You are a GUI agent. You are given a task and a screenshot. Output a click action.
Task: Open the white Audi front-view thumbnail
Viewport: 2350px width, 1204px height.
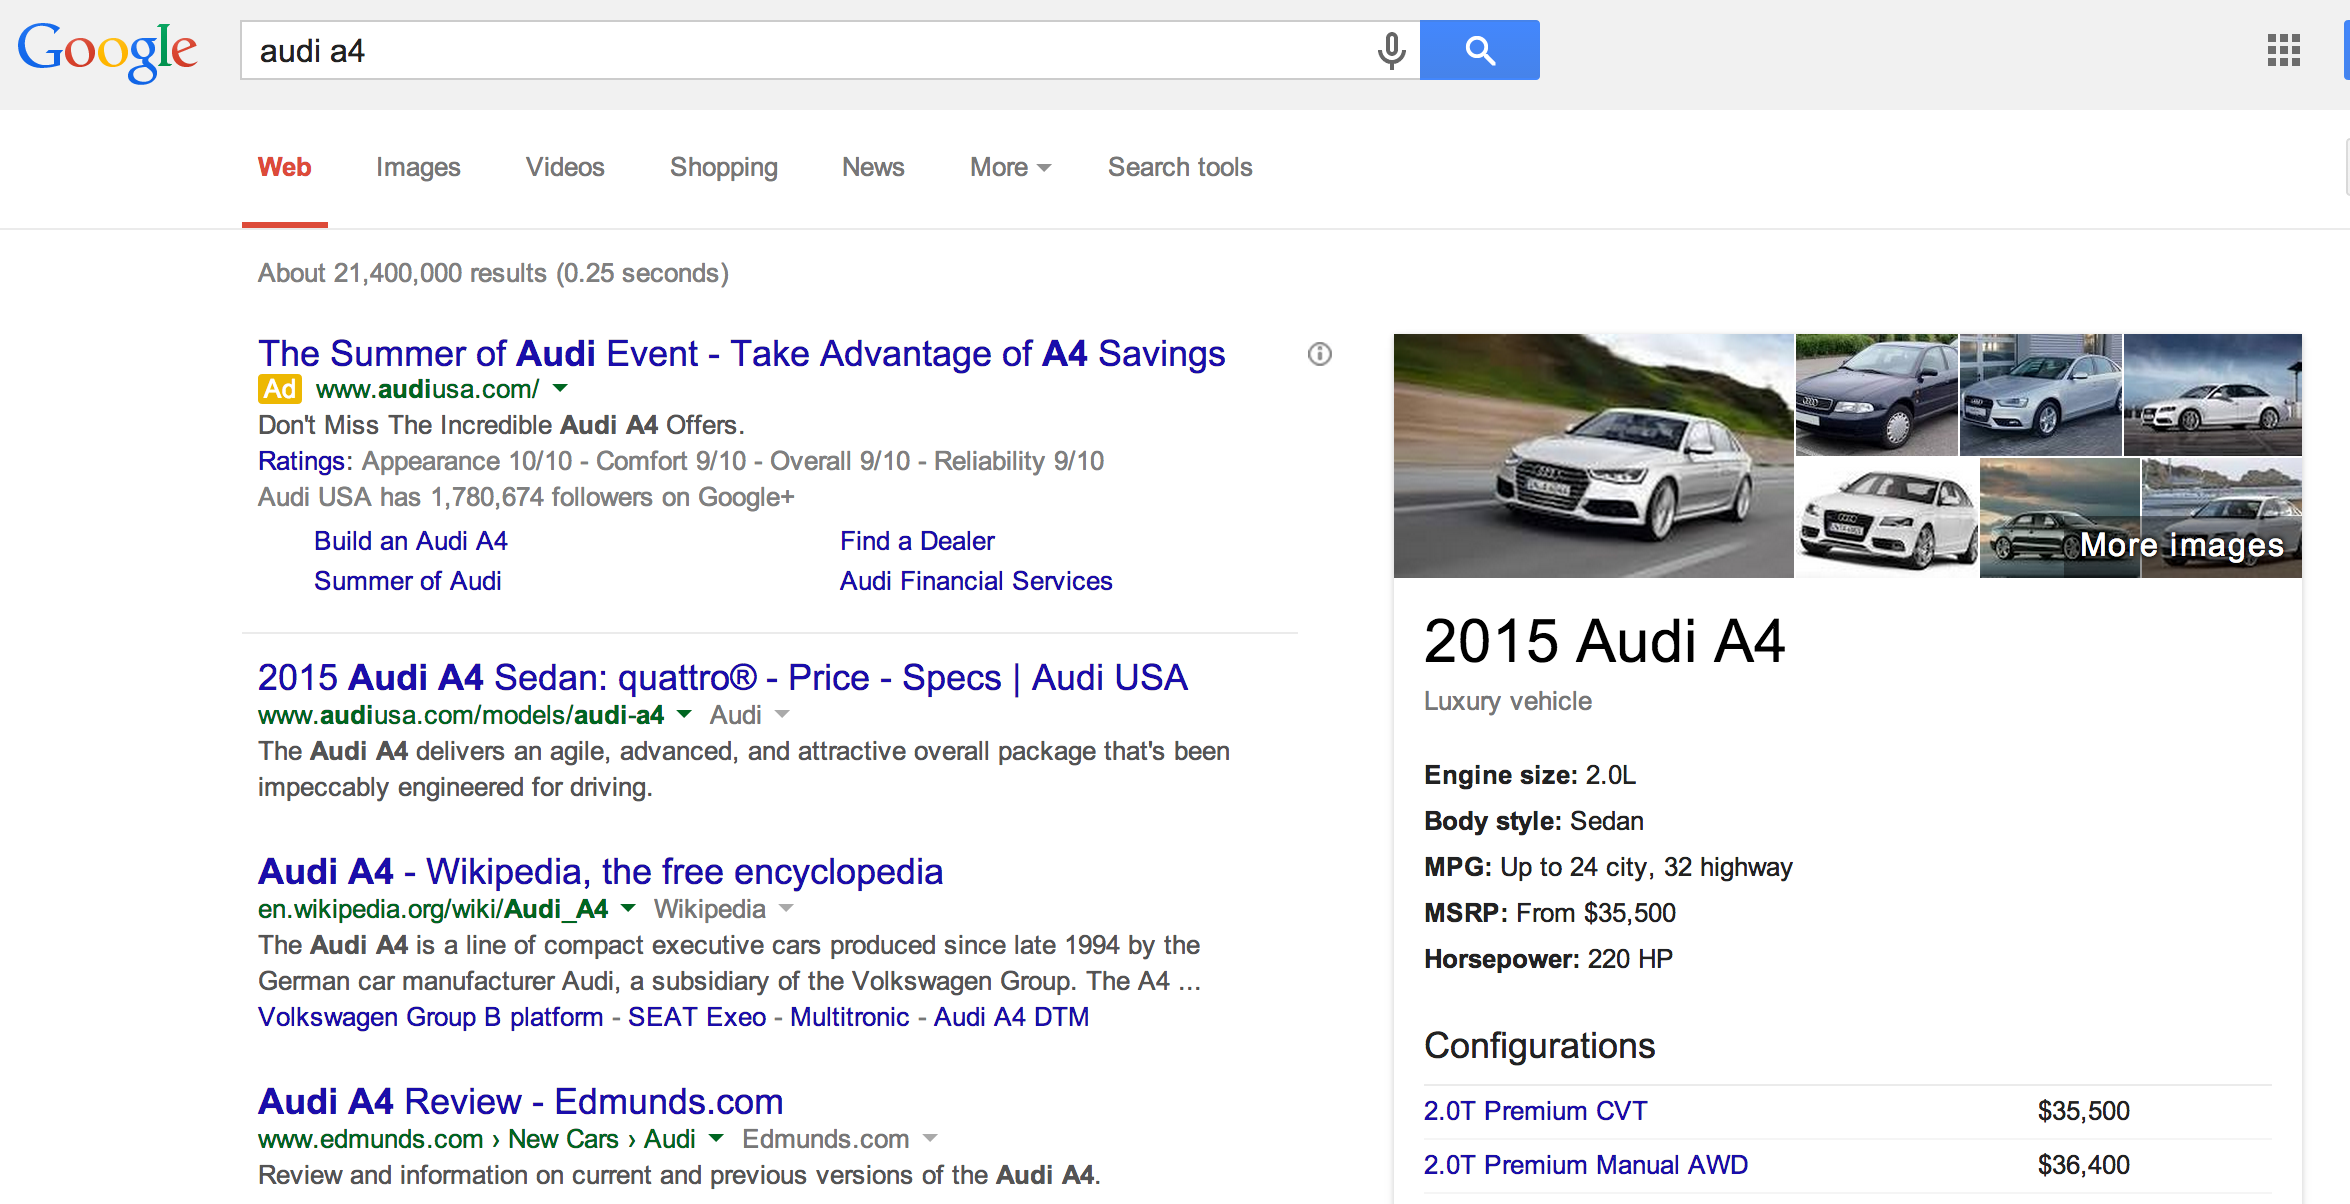click(x=1886, y=518)
